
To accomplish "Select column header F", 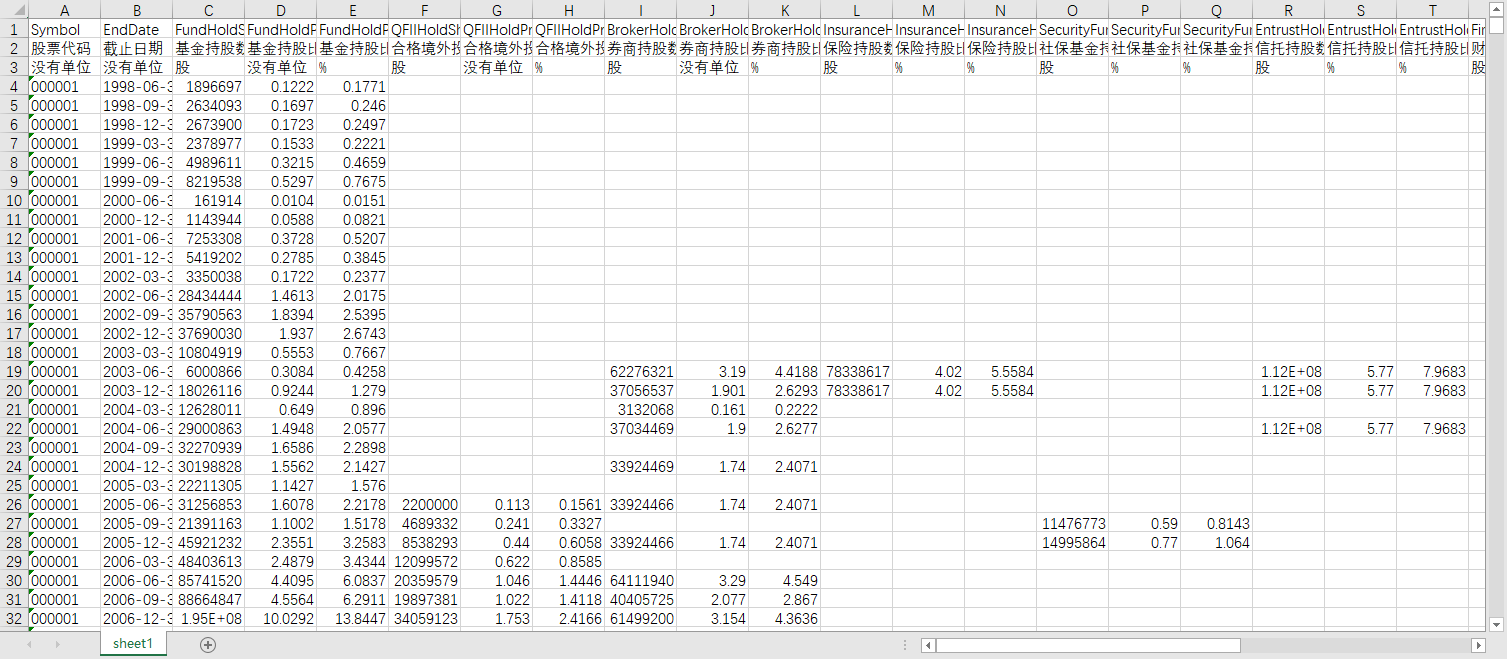I will point(425,9).
